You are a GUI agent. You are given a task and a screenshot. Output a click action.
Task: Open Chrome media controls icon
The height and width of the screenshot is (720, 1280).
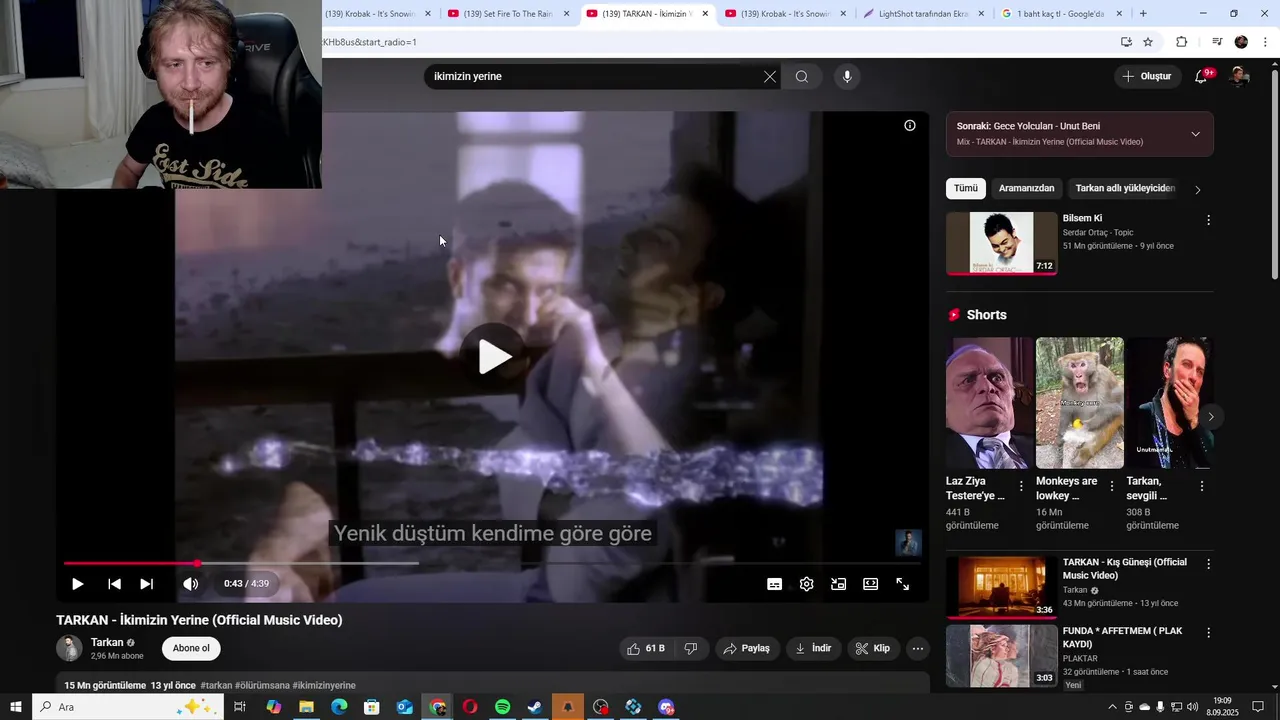(x=1217, y=42)
